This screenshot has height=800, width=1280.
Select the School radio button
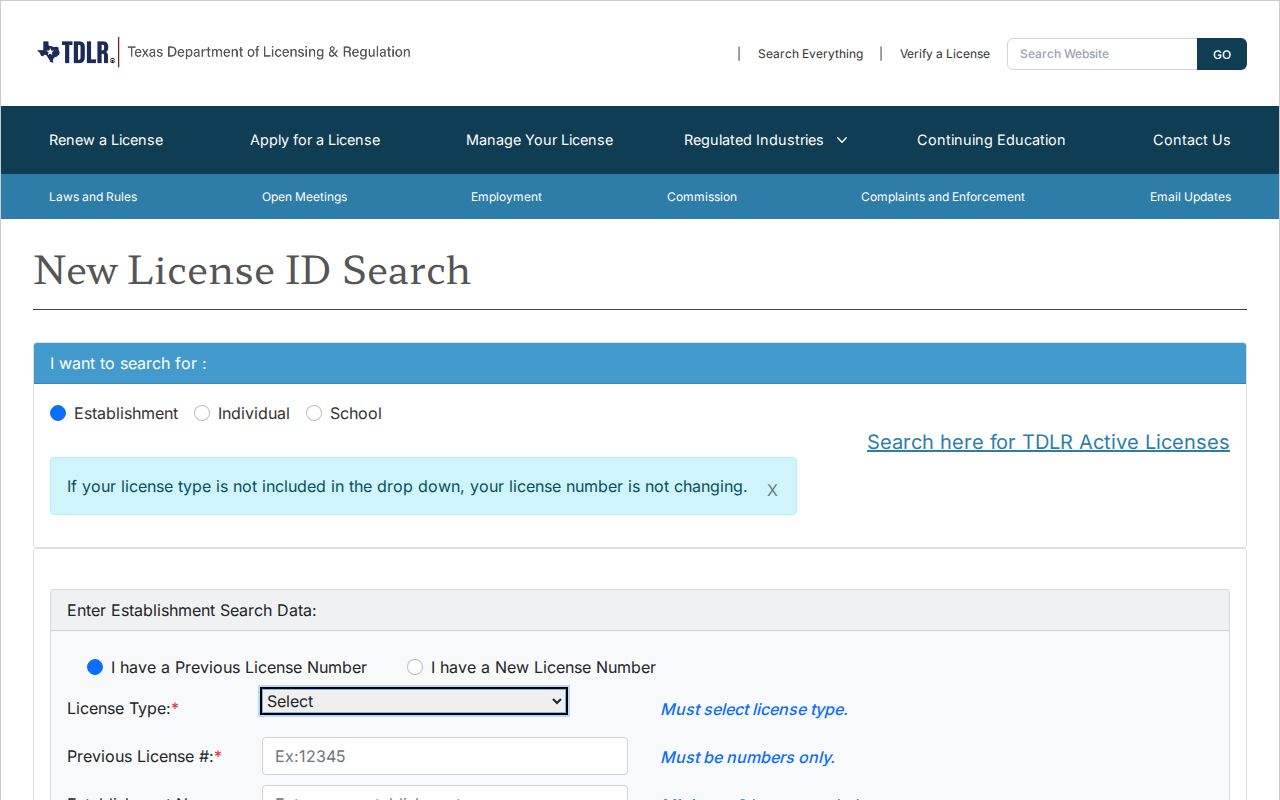tap(314, 413)
